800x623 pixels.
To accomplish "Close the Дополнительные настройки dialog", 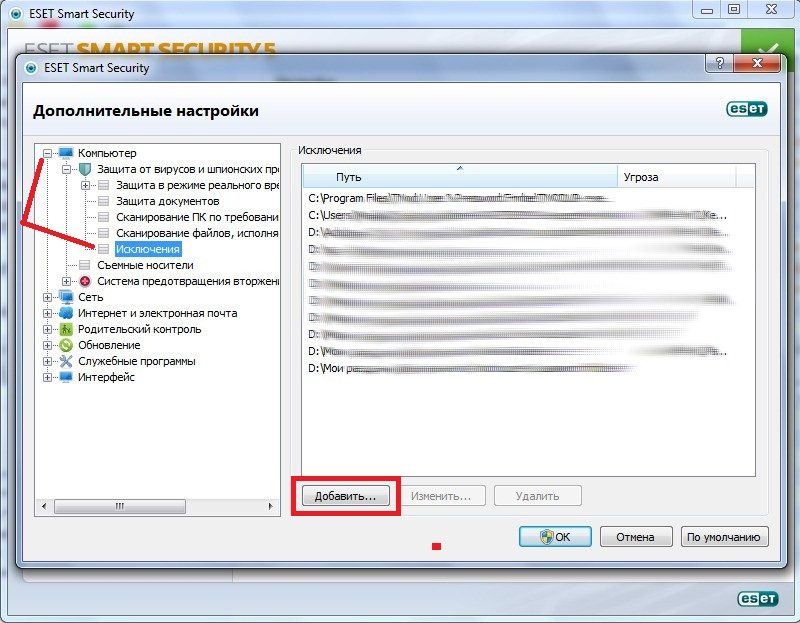I will click(757, 63).
